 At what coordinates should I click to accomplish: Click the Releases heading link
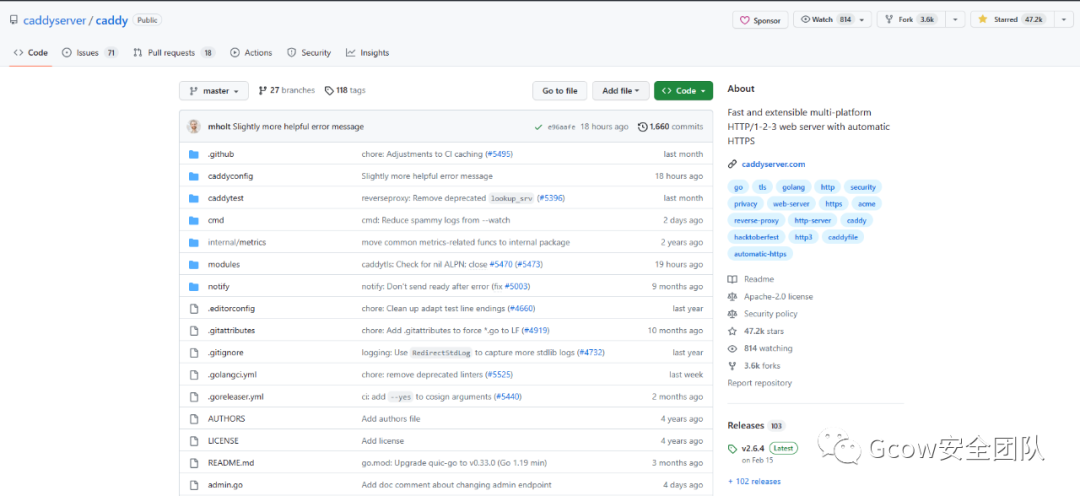click(x=746, y=425)
